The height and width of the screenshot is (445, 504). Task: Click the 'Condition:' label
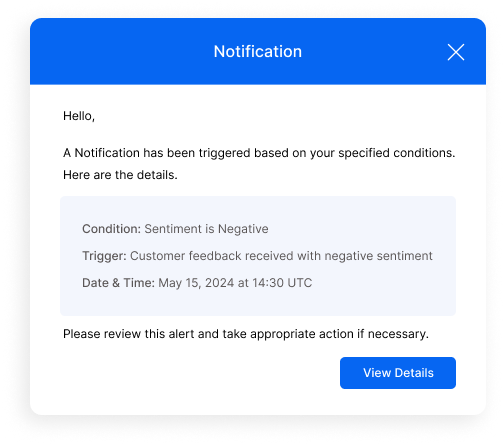pyautogui.click(x=112, y=229)
